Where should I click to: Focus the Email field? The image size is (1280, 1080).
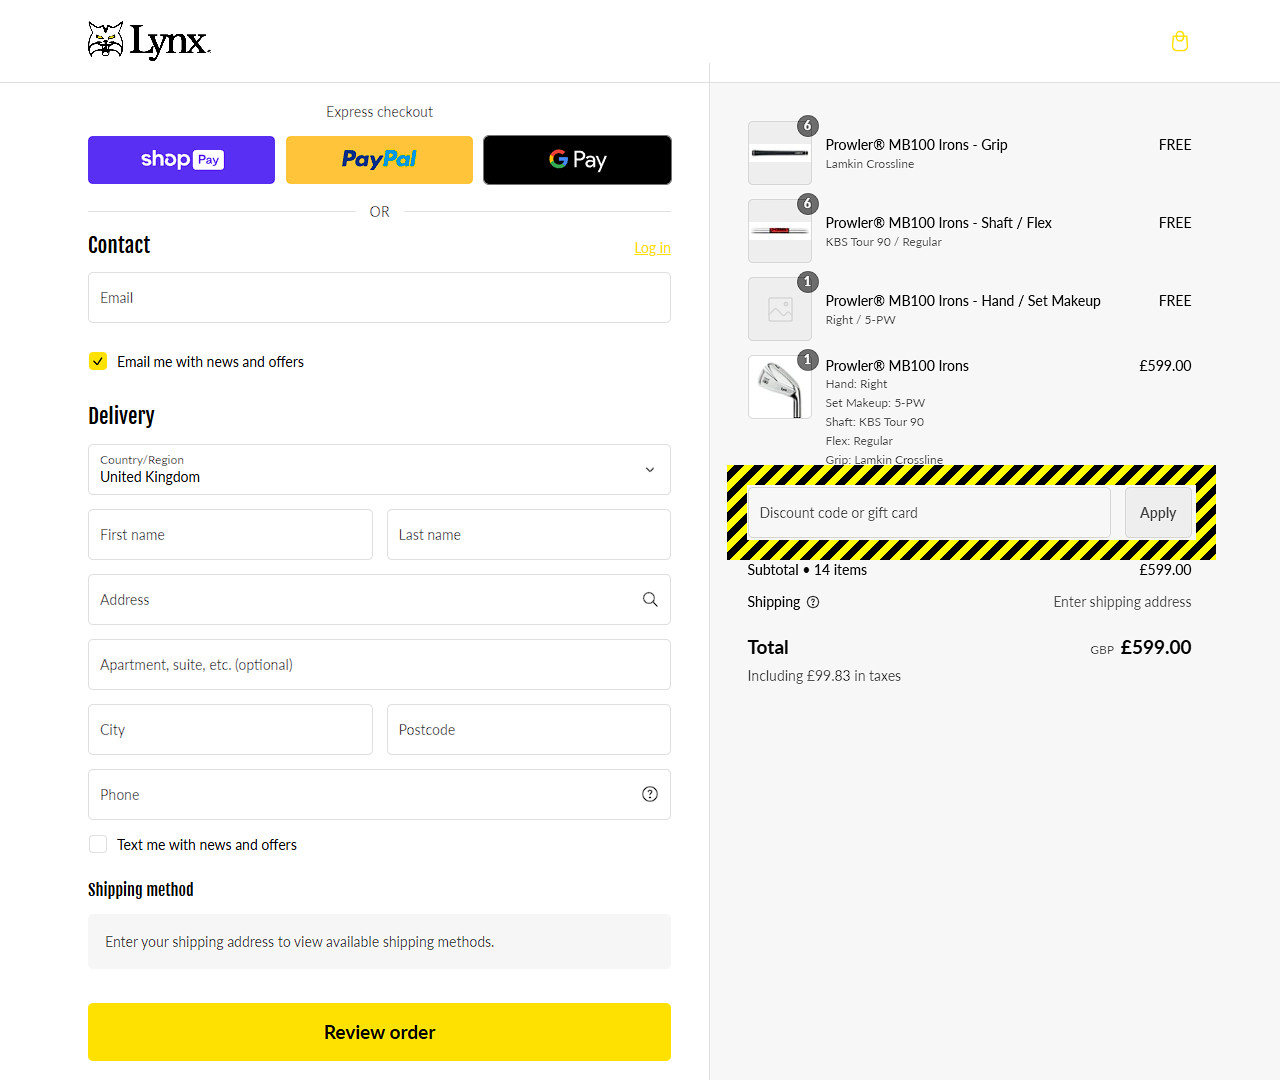(379, 298)
